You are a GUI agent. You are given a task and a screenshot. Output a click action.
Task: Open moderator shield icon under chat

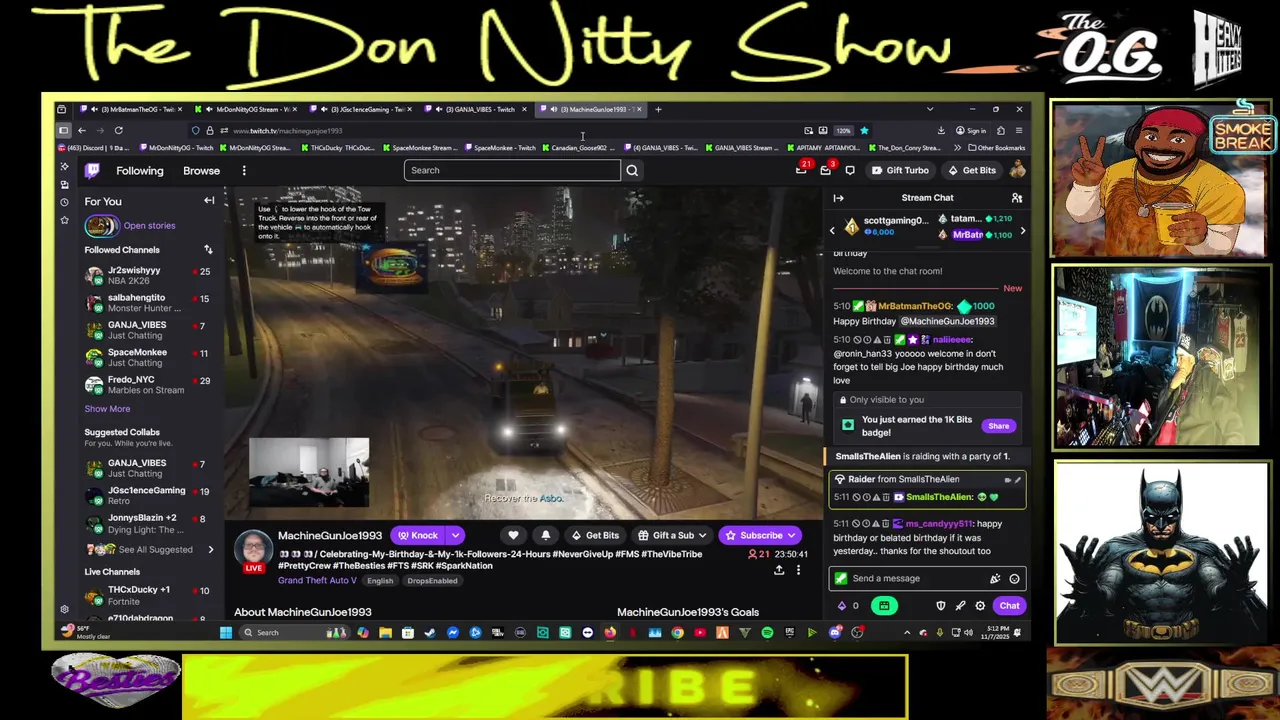tap(940, 605)
